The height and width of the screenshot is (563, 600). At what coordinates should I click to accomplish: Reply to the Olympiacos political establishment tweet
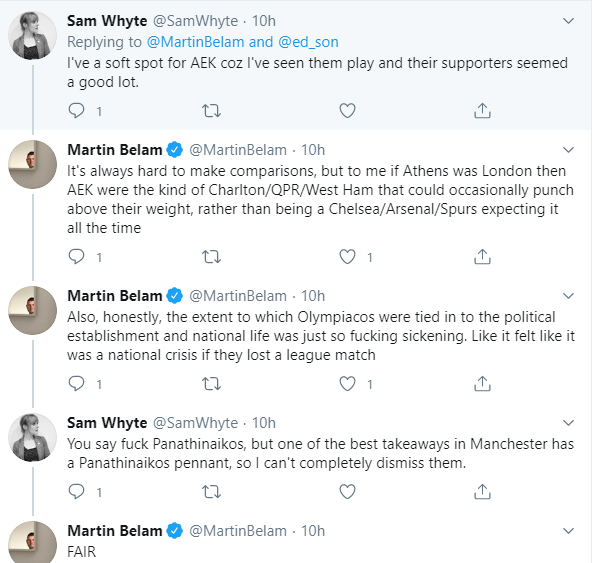[x=76, y=383]
